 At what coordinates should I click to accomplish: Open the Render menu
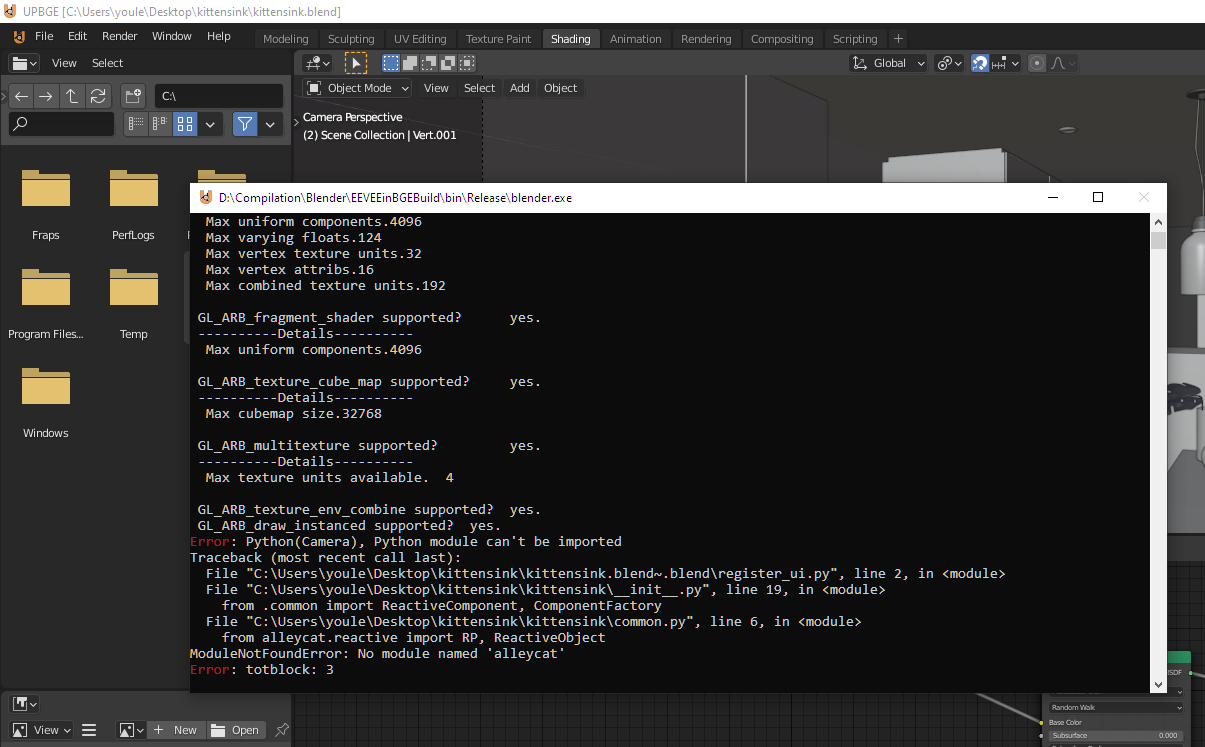click(x=120, y=36)
